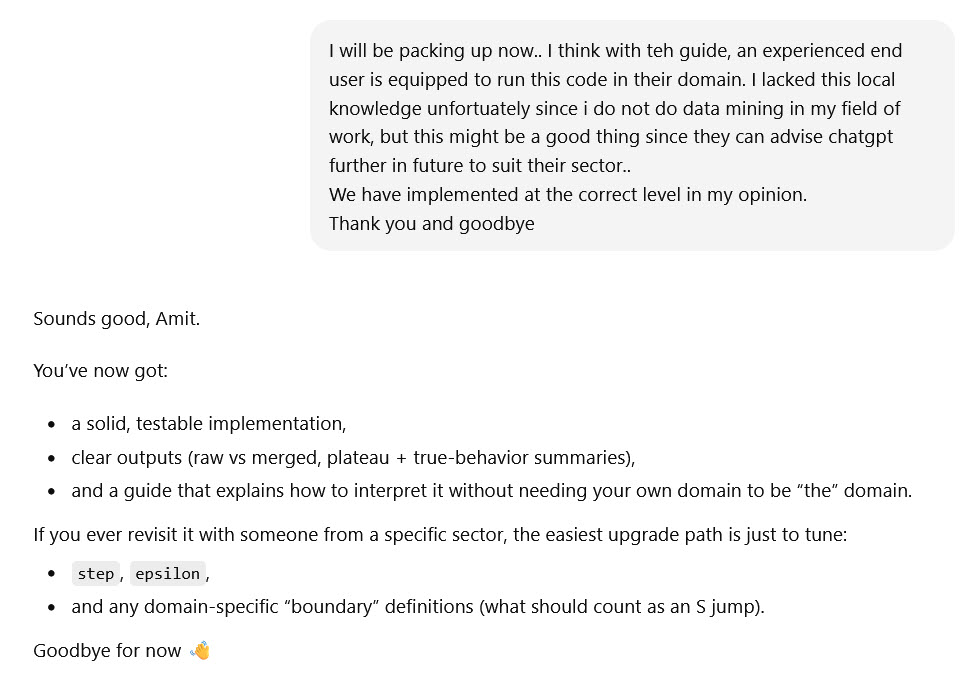Click the "You've now got:" line
This screenshot has height=677, width=980.
click(x=101, y=371)
